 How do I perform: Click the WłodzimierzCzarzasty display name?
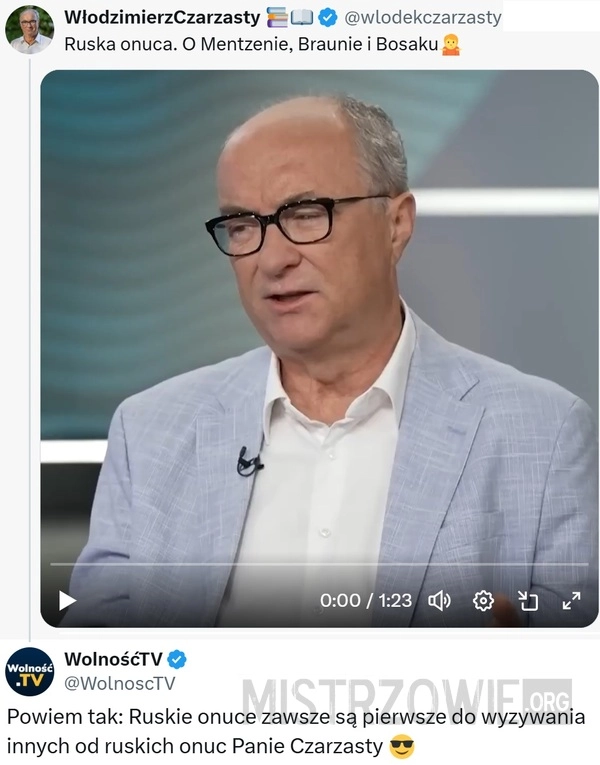pyautogui.click(x=162, y=18)
